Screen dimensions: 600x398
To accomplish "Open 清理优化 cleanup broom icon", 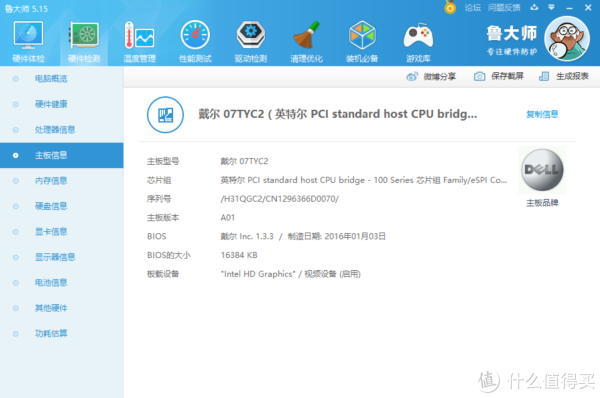I will pyautogui.click(x=306, y=41).
